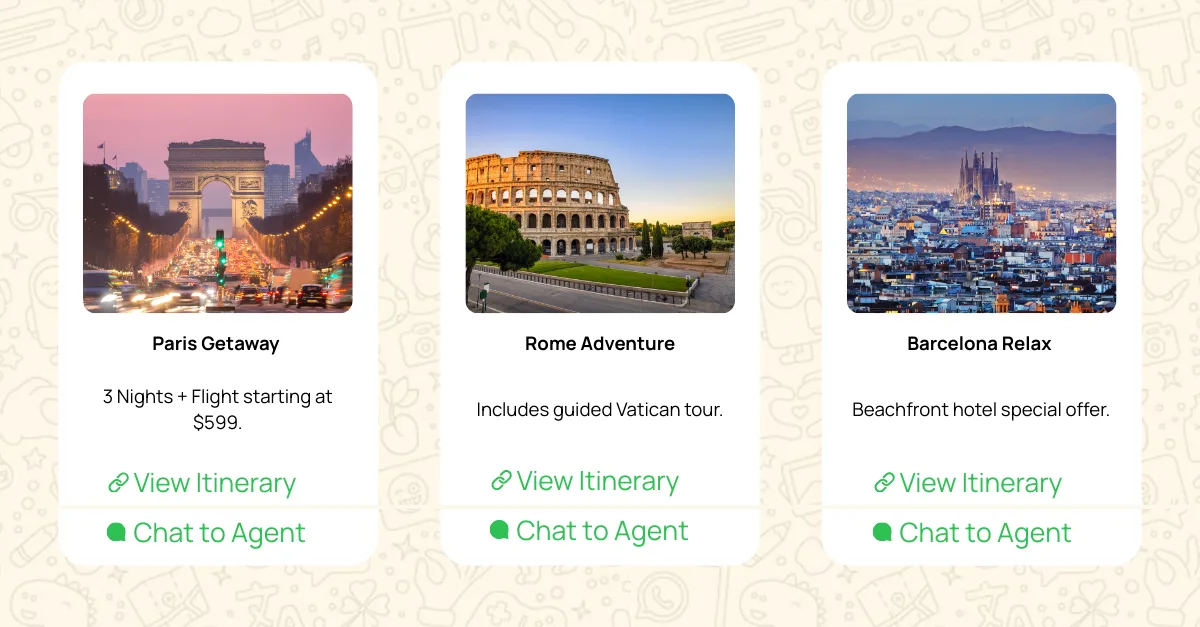
Task: Click link icon on Paris Getaway card
Action: (x=118, y=484)
